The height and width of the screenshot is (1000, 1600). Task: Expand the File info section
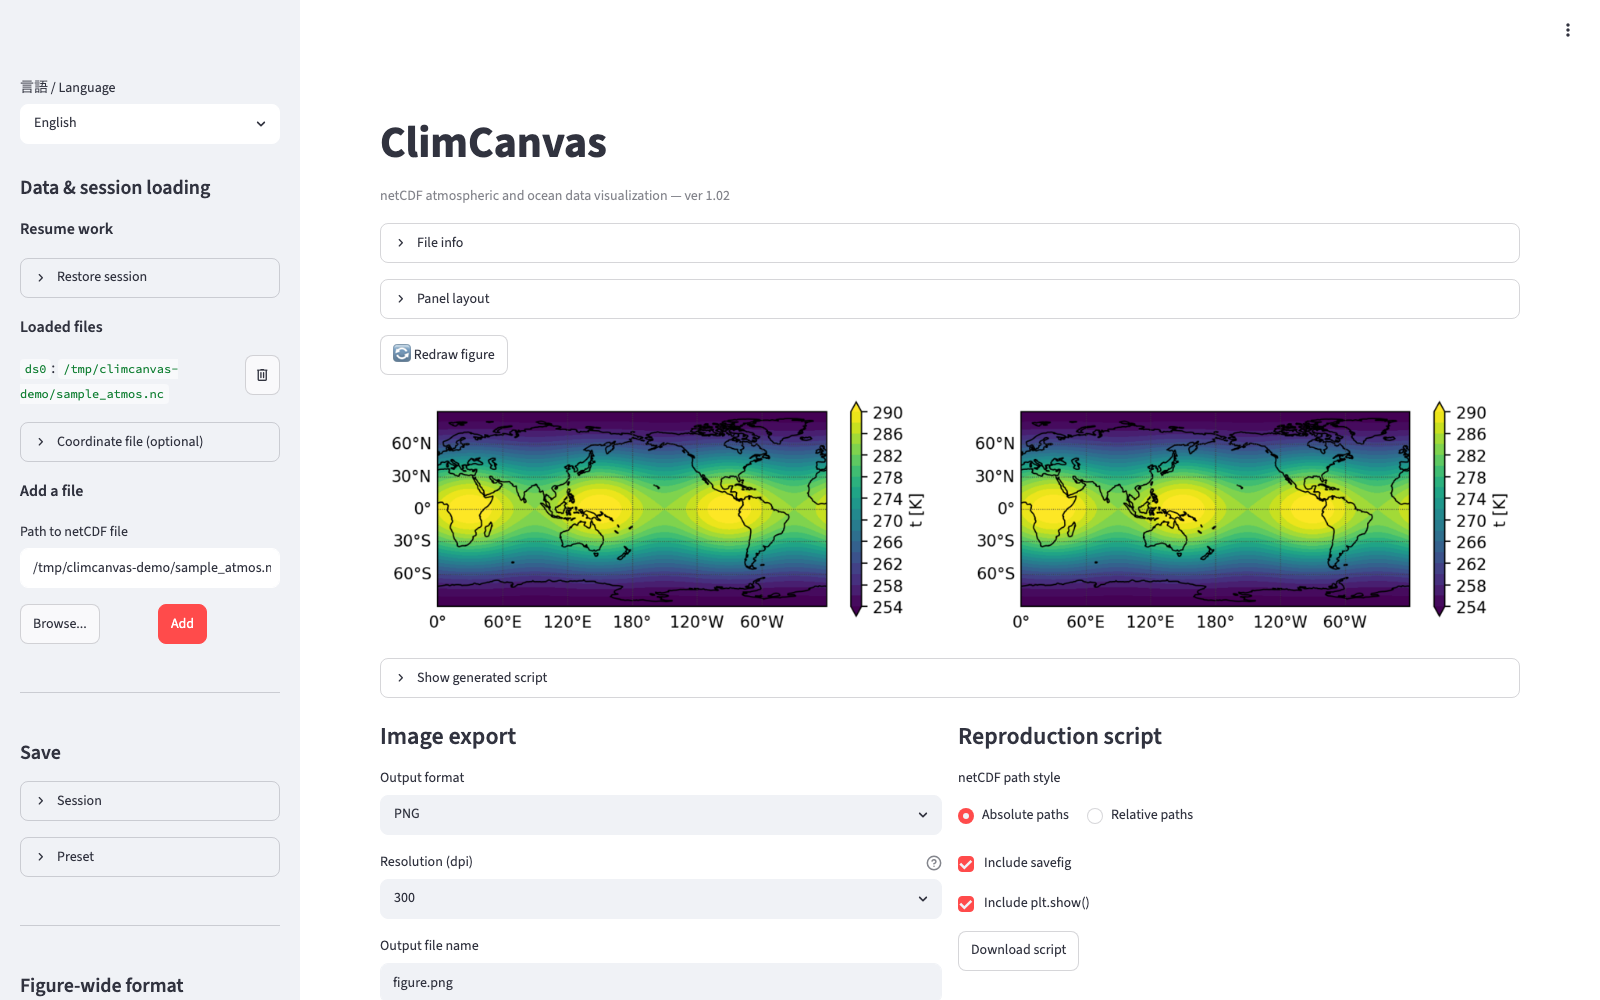click(x=950, y=243)
